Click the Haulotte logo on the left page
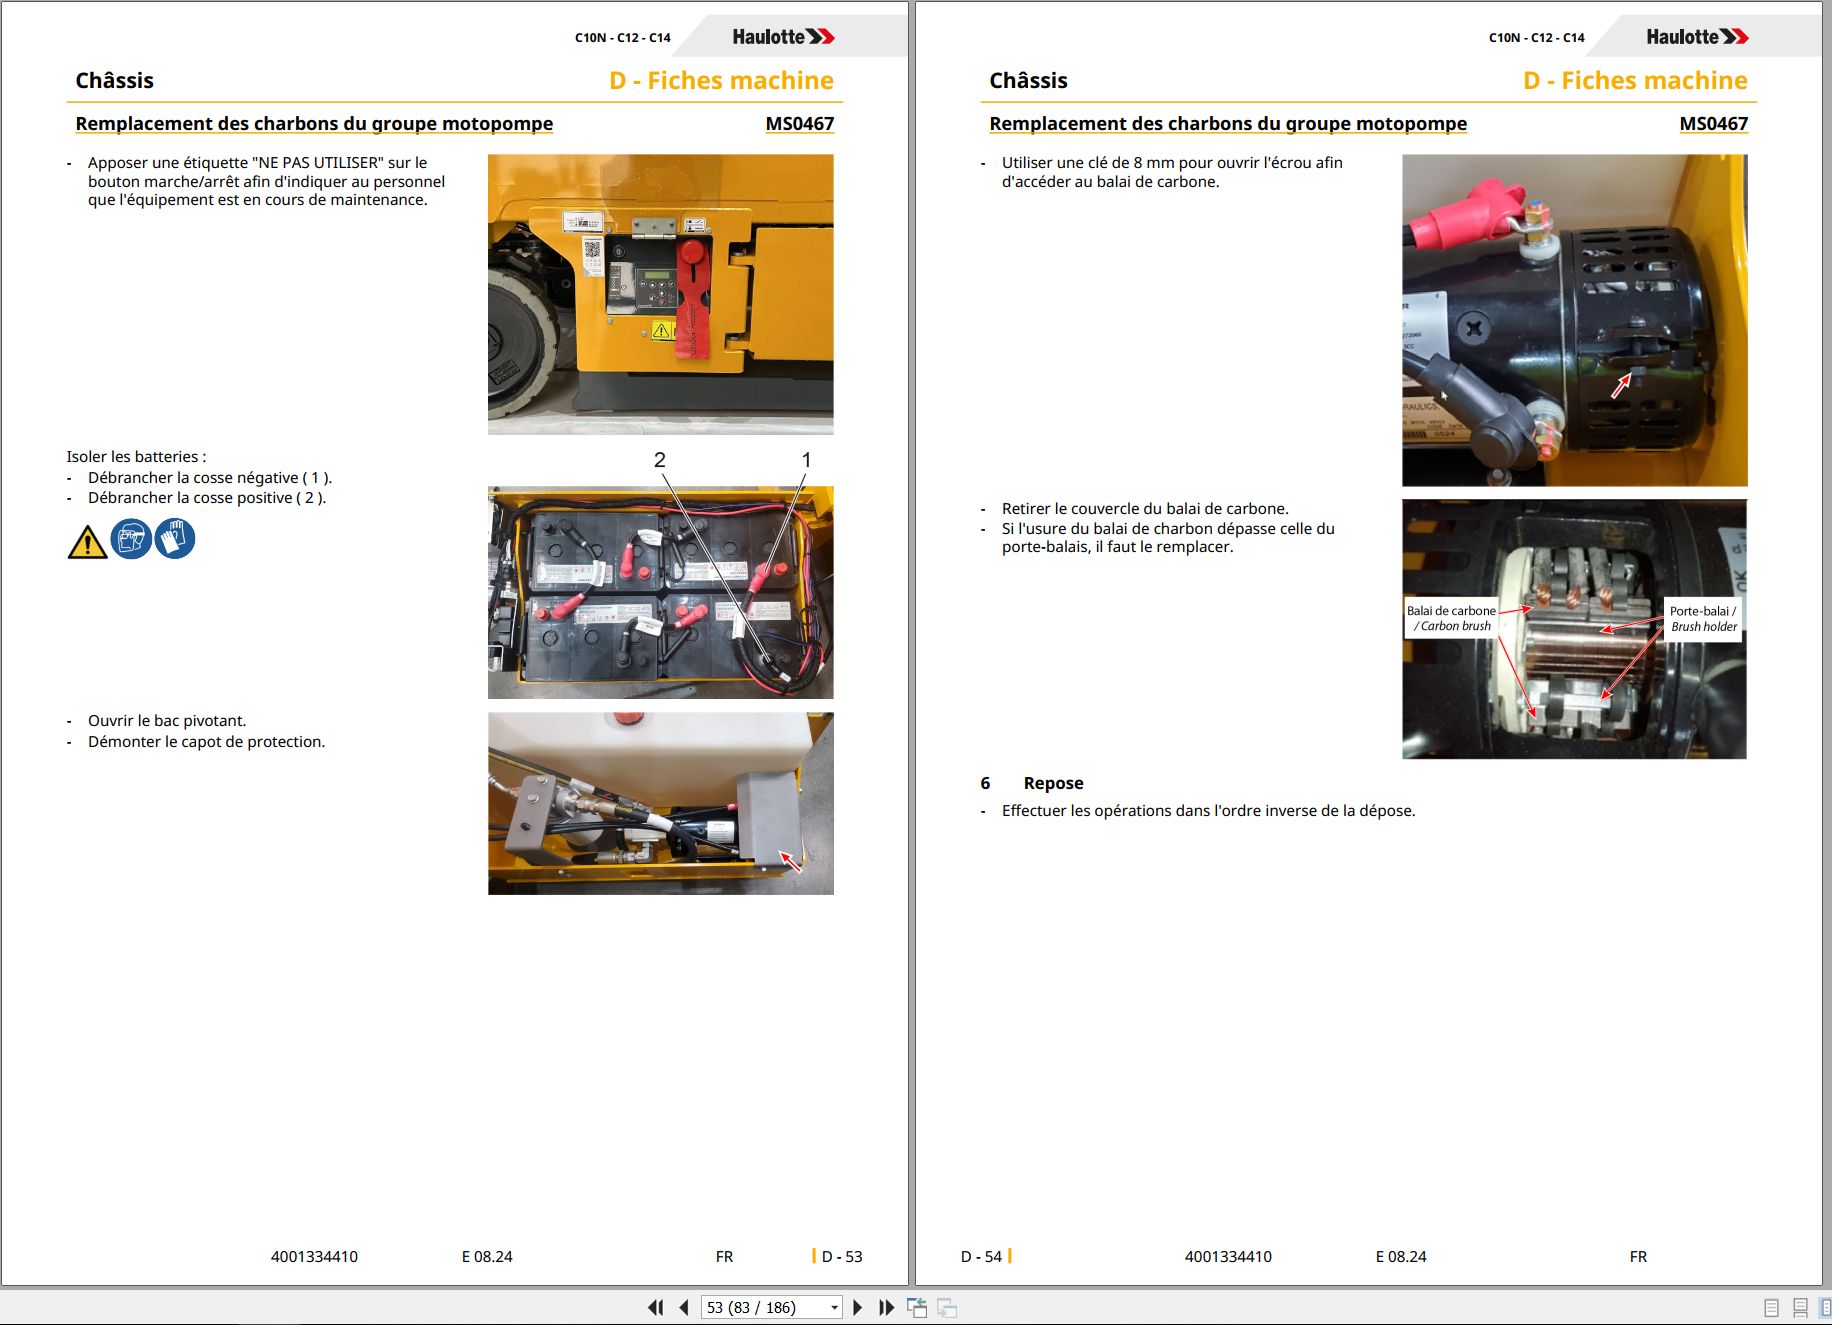 [783, 37]
